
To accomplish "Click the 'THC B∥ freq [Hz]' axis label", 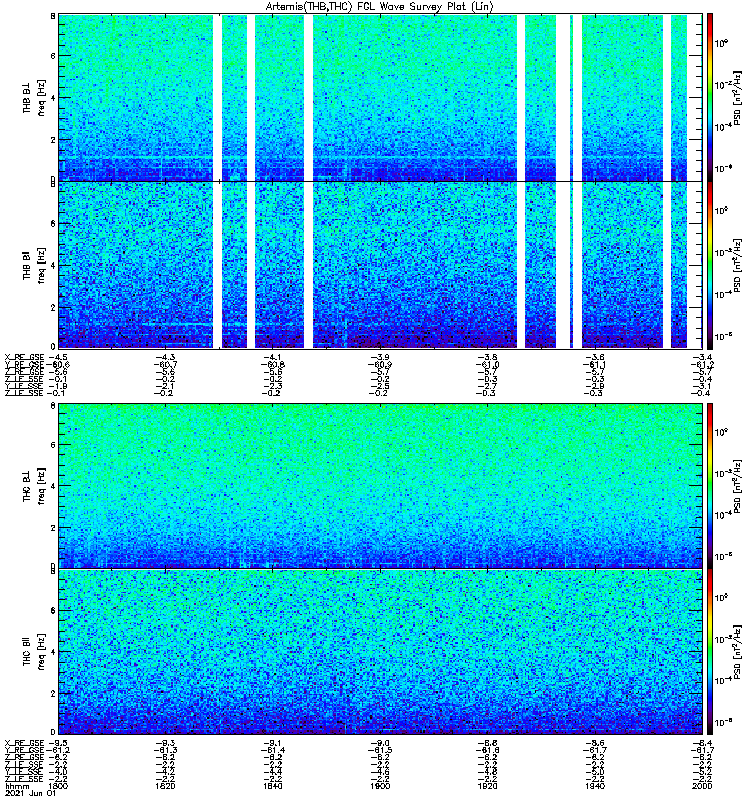I will [34, 652].
